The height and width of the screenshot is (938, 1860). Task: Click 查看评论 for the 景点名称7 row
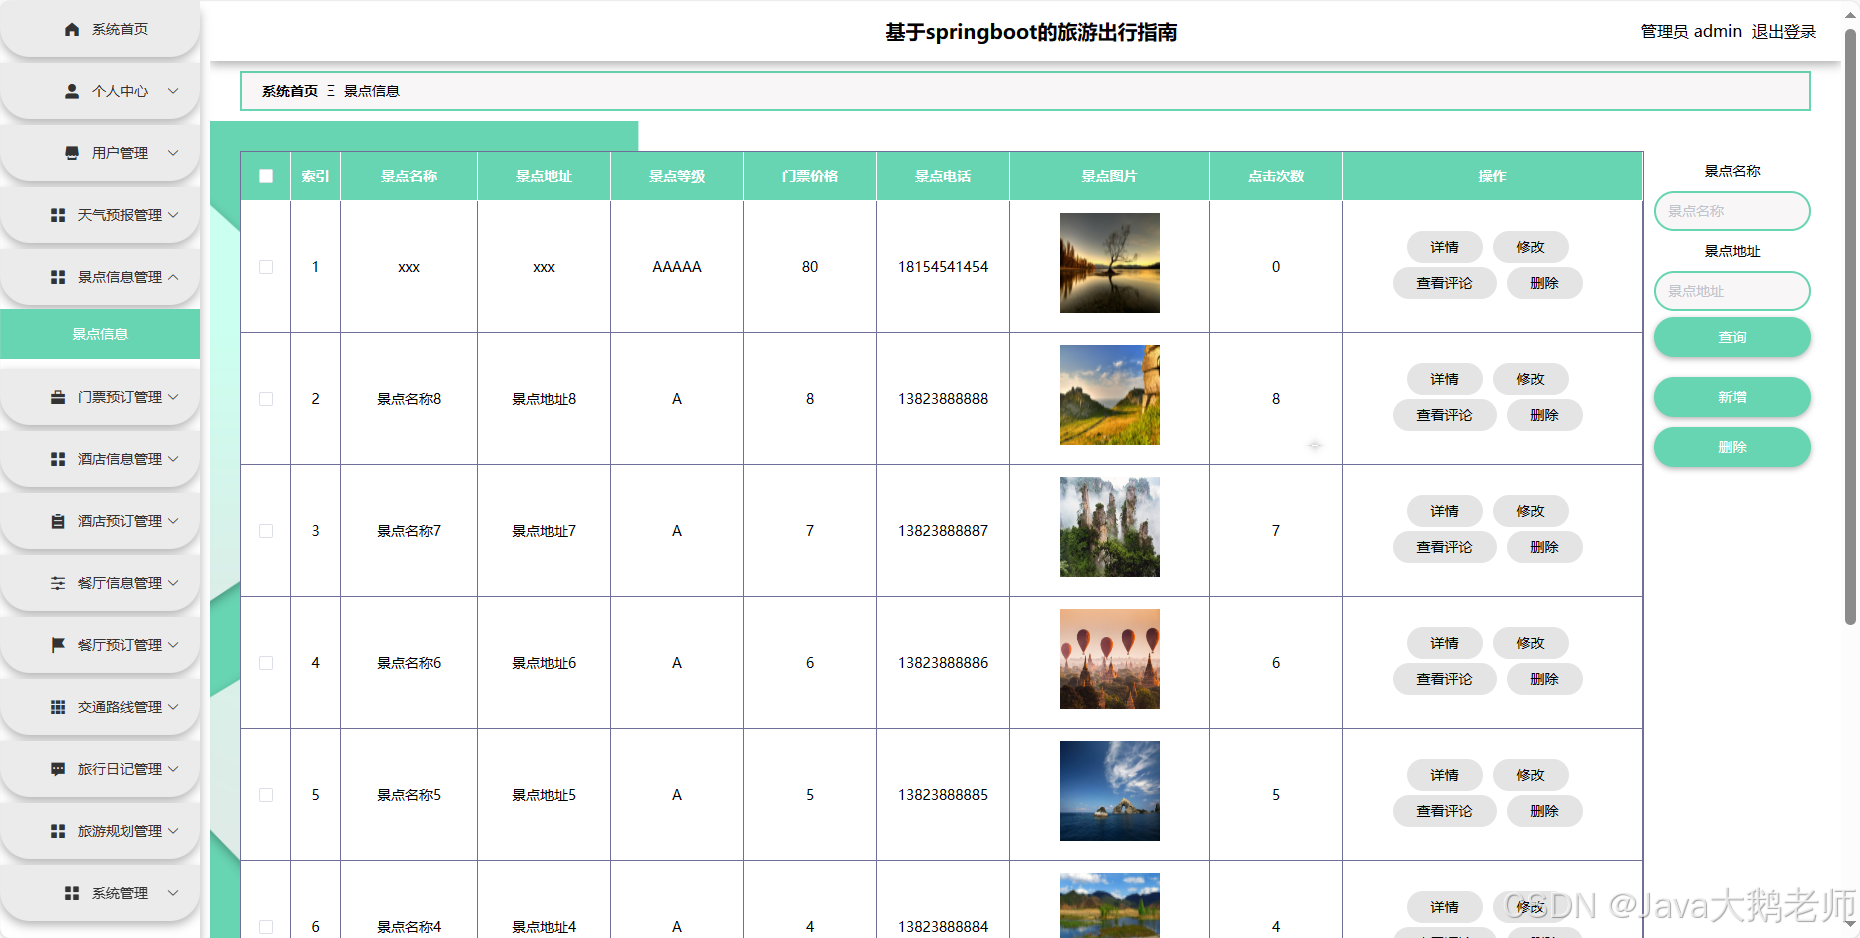[x=1444, y=547]
